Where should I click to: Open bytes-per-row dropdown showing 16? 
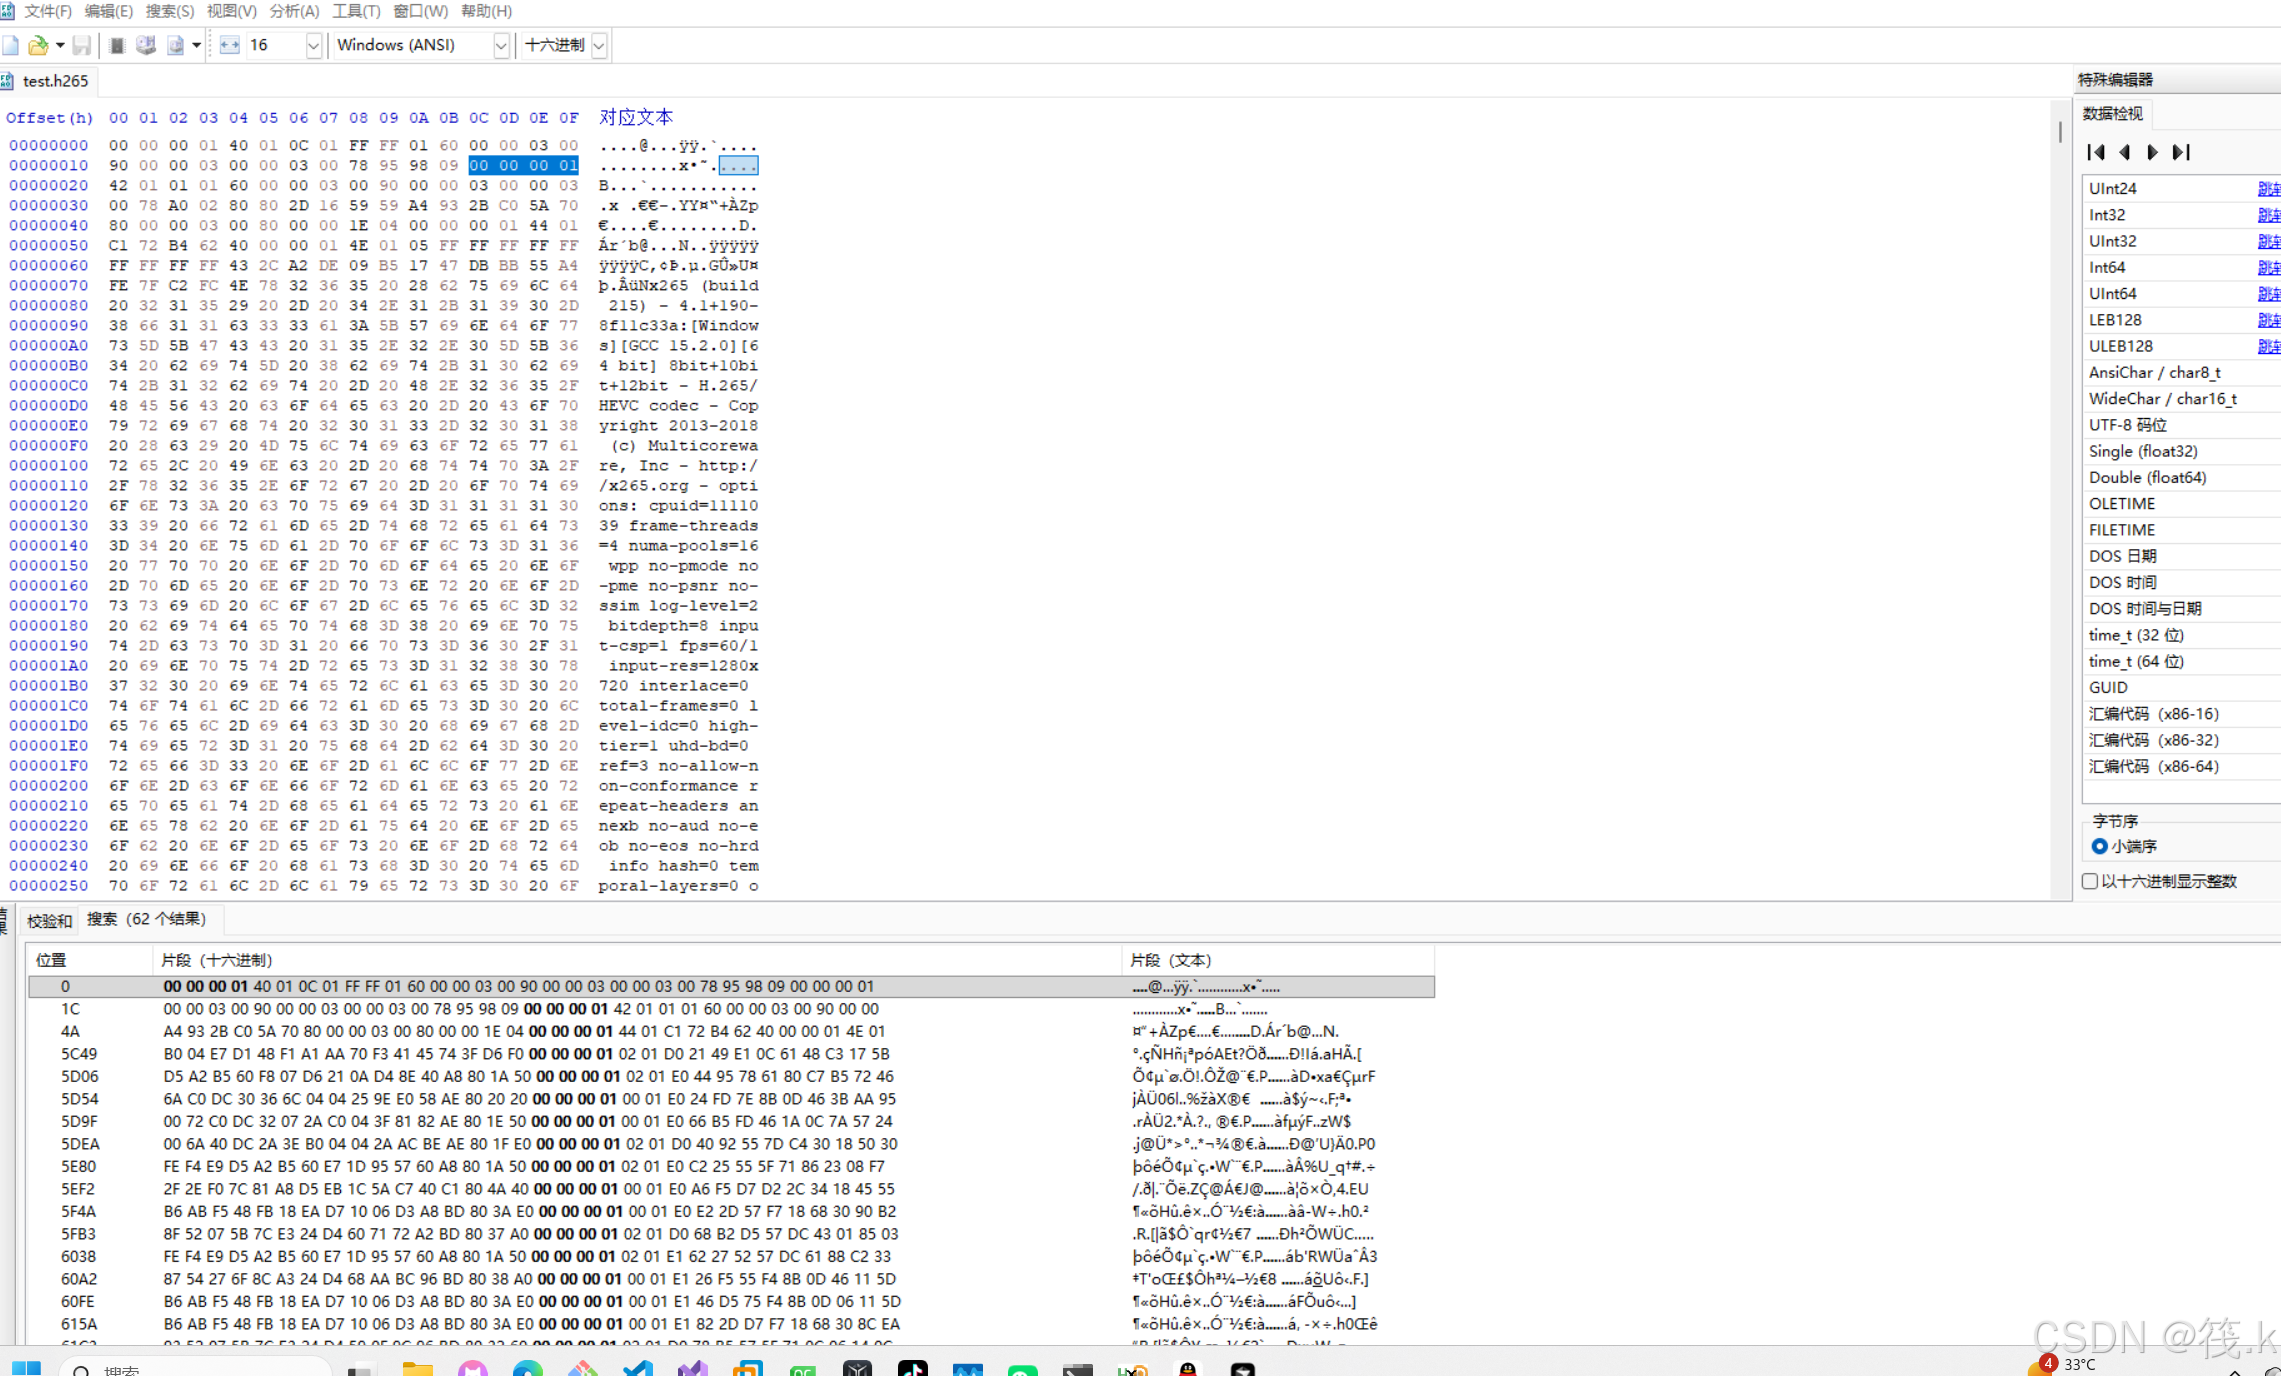tap(313, 45)
